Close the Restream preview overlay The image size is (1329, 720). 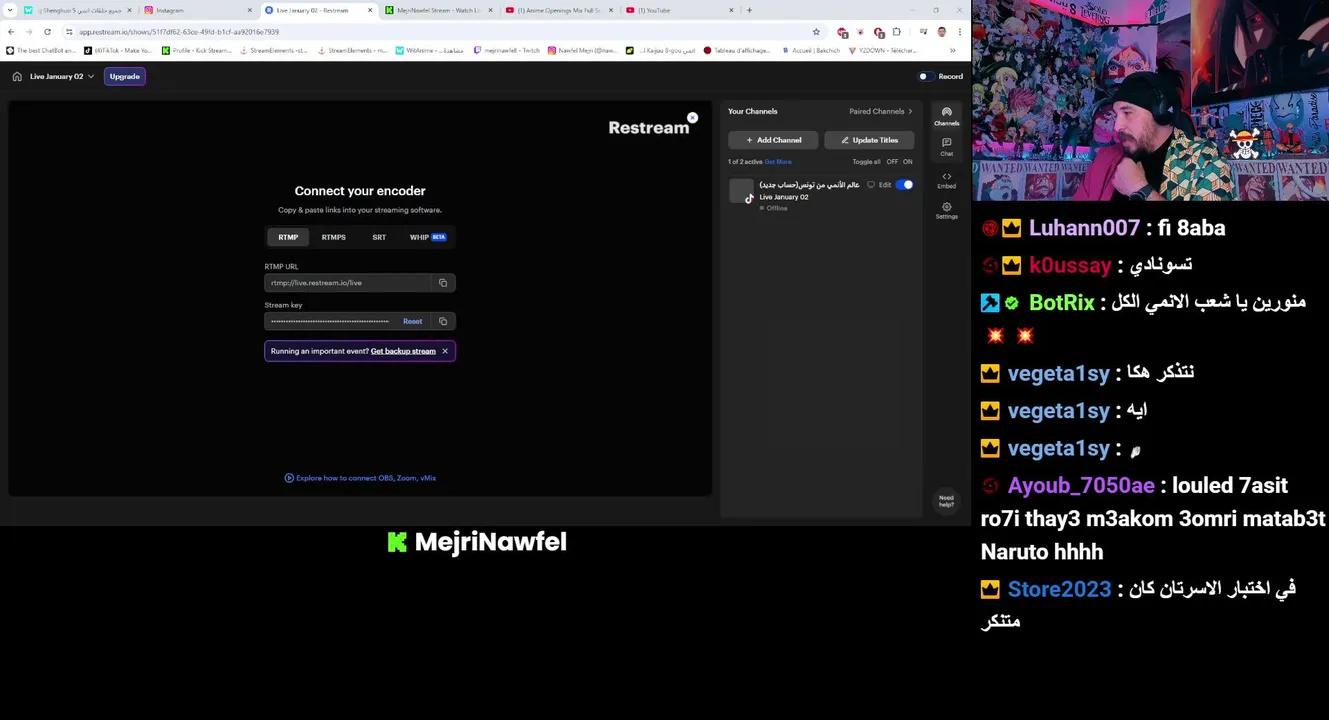coord(692,118)
